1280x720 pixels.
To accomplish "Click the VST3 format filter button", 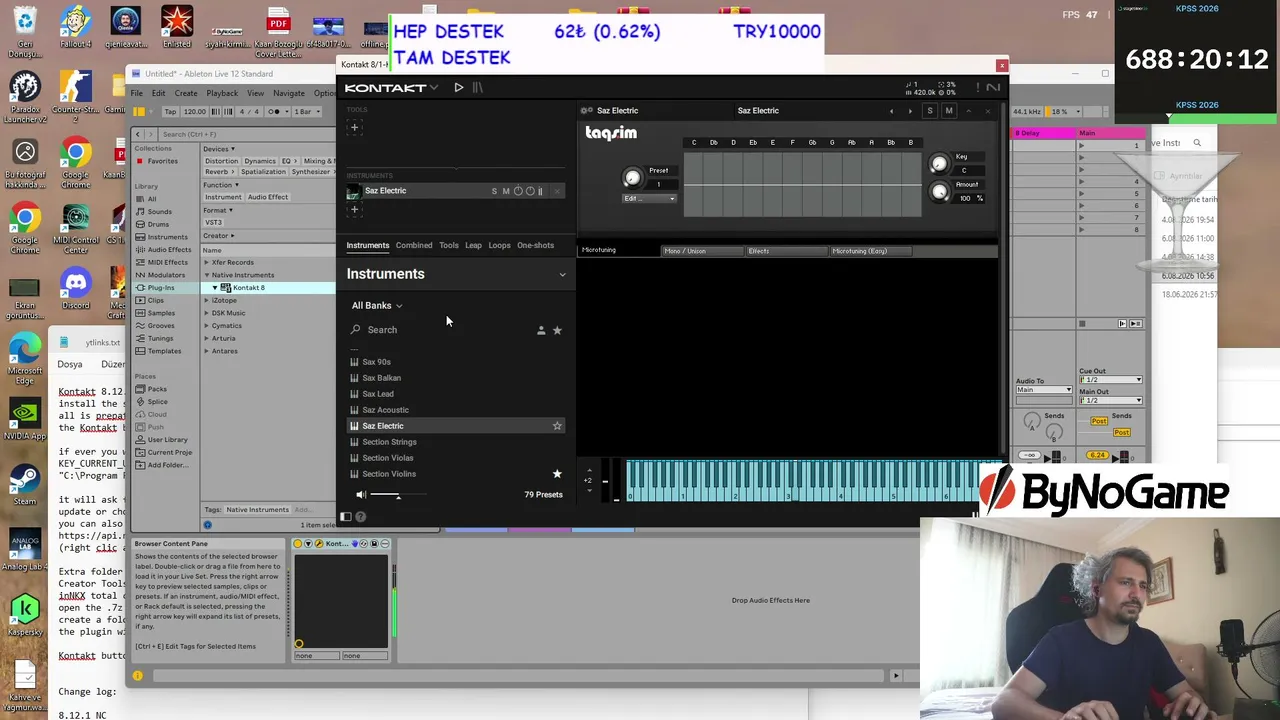I will tap(213, 222).
